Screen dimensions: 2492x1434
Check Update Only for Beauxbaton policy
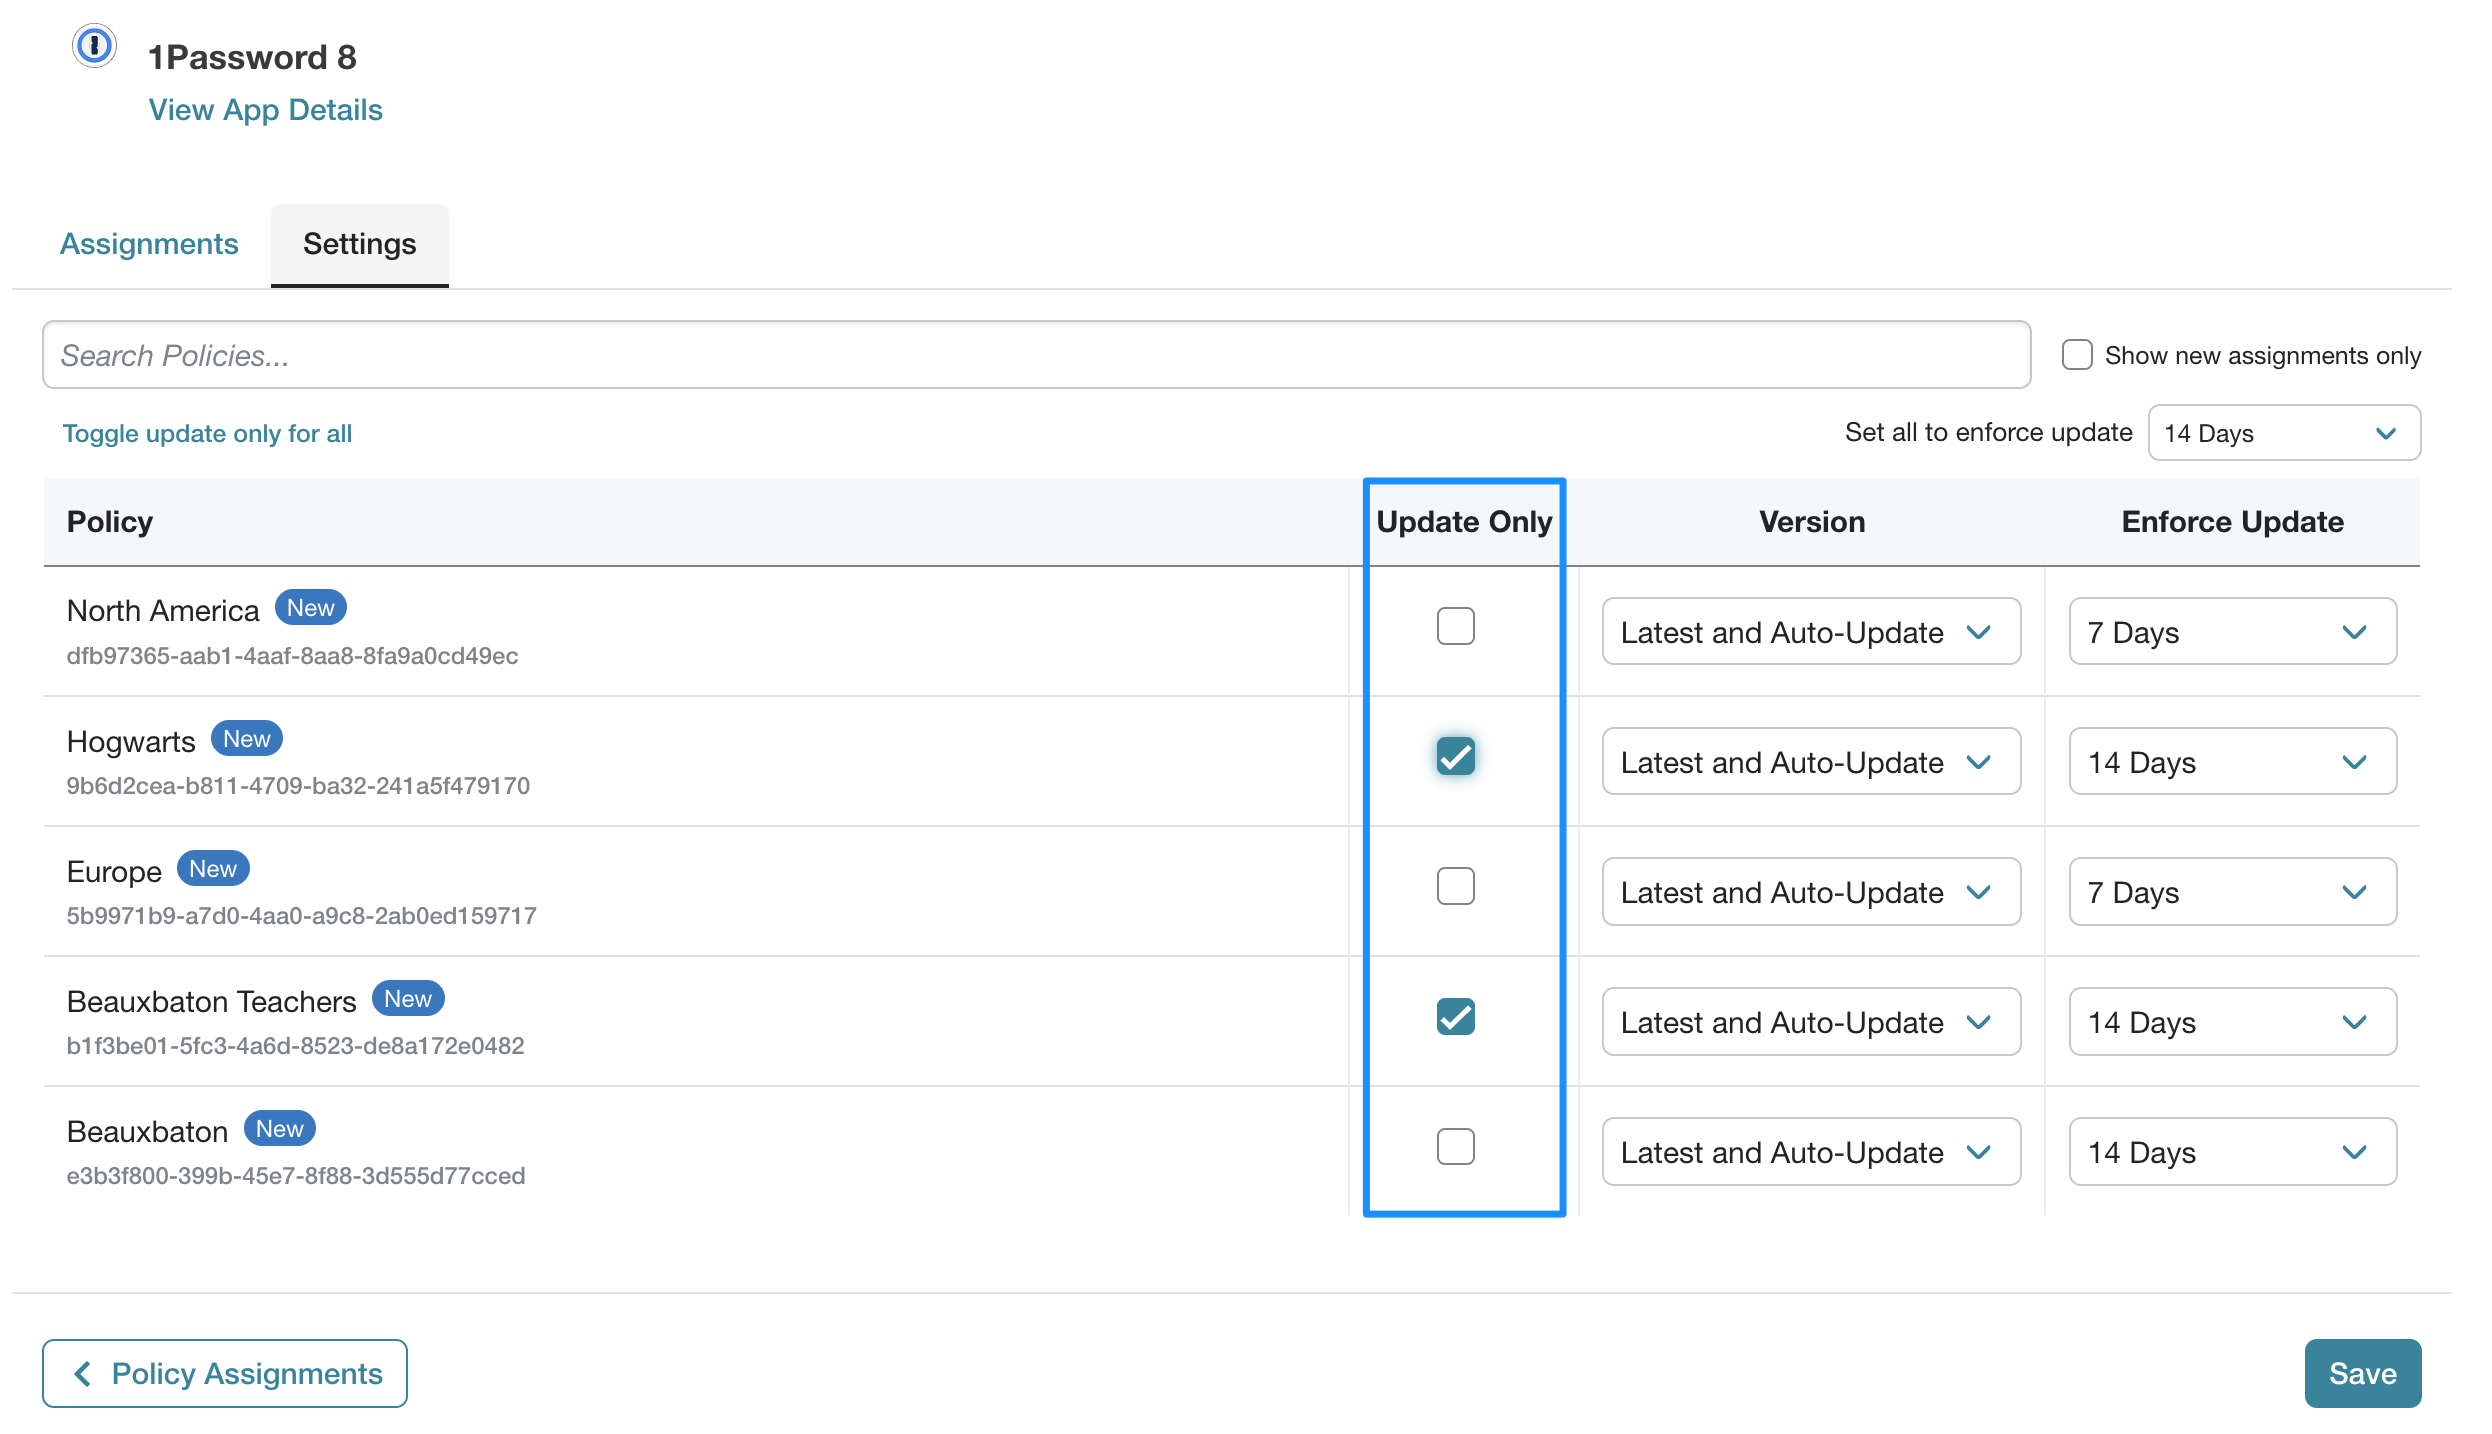pyautogui.click(x=1455, y=1147)
